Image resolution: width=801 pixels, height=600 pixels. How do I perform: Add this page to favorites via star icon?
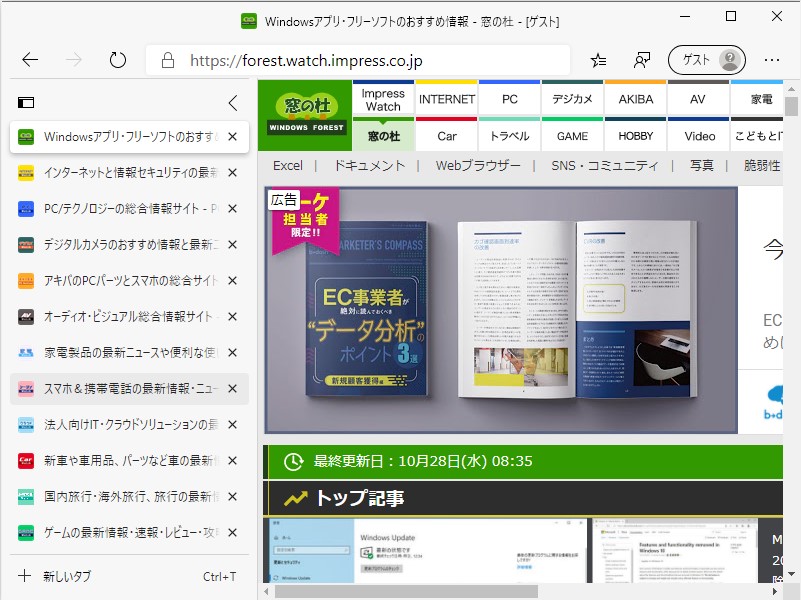coord(598,59)
